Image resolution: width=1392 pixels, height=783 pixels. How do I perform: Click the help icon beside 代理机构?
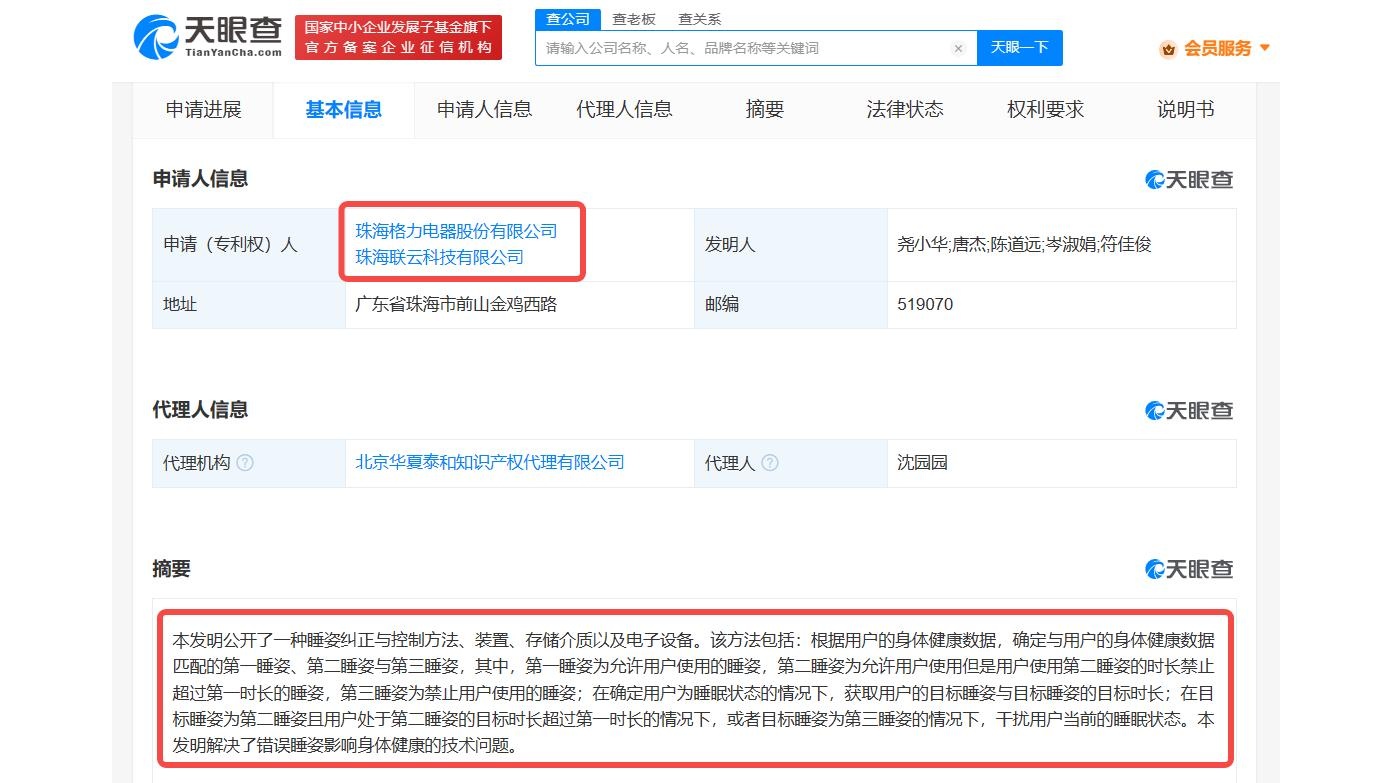click(x=246, y=463)
